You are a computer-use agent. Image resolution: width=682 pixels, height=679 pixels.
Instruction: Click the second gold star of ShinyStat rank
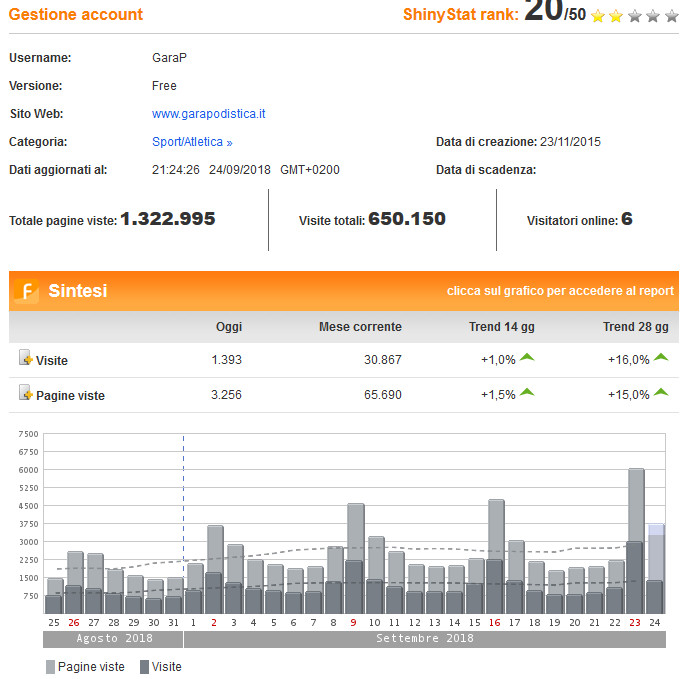point(616,16)
